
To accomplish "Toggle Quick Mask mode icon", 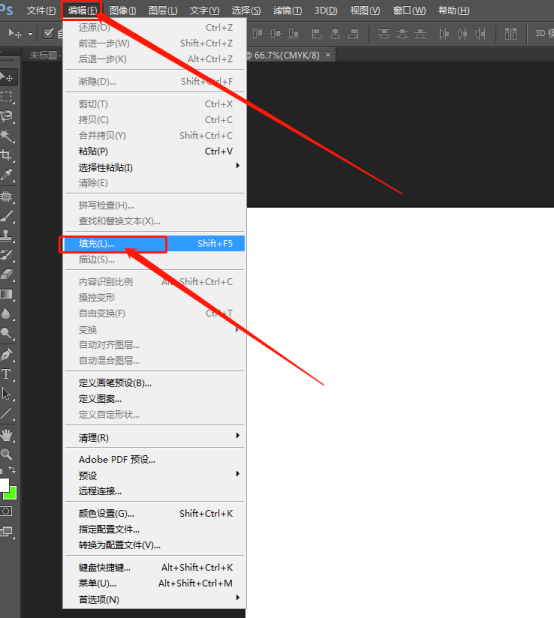I will point(6,512).
